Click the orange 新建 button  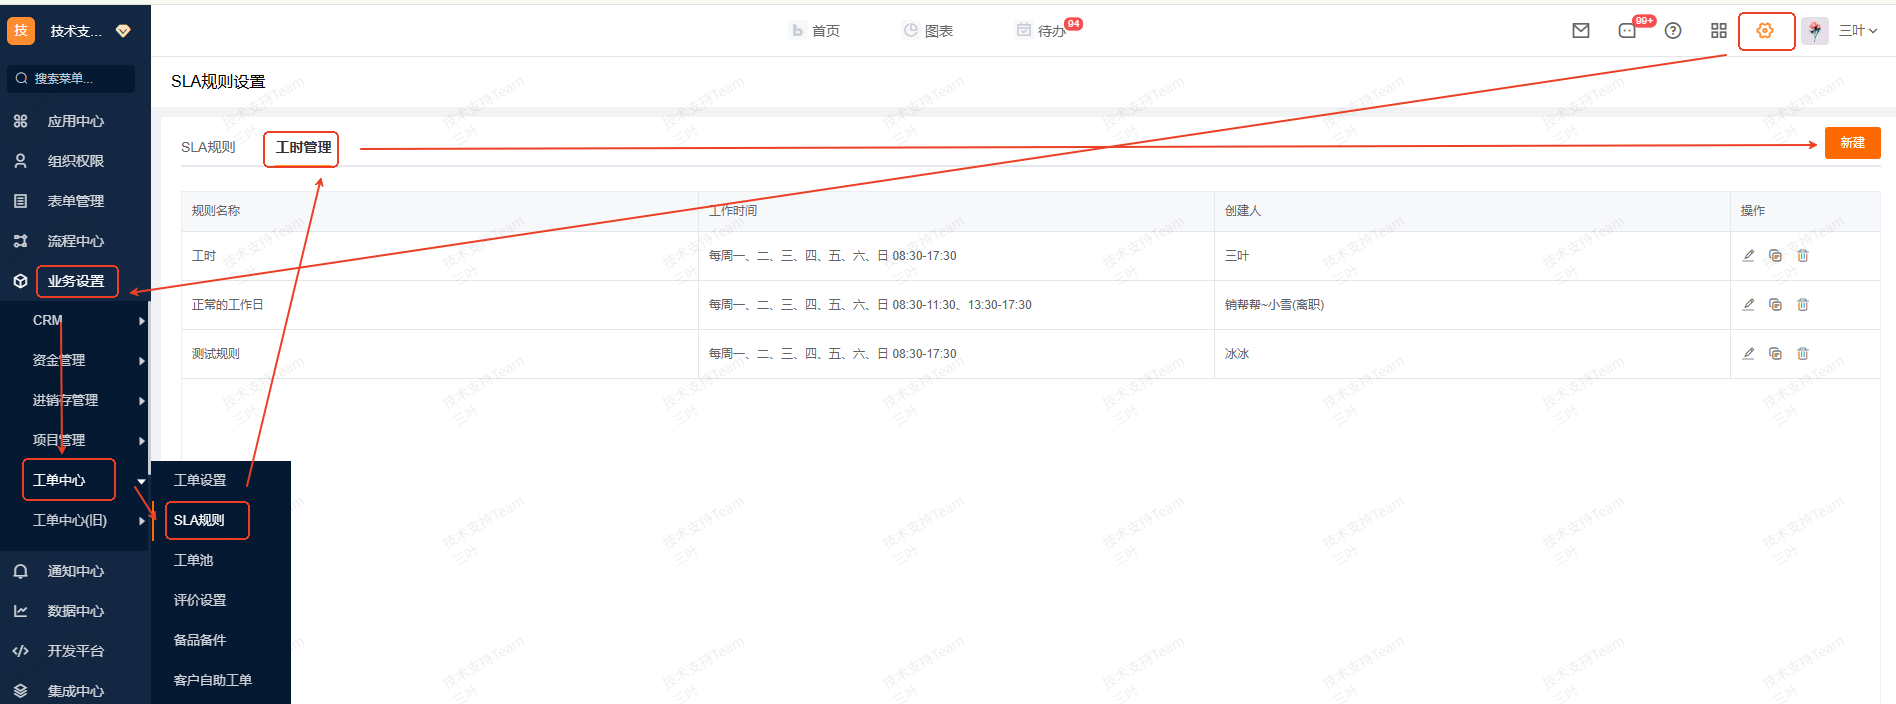point(1852,143)
